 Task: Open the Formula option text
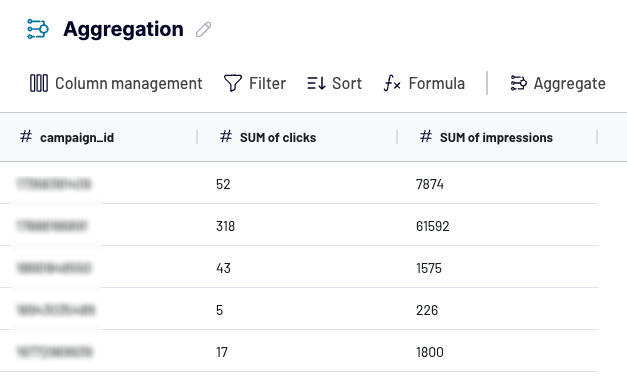coord(437,84)
